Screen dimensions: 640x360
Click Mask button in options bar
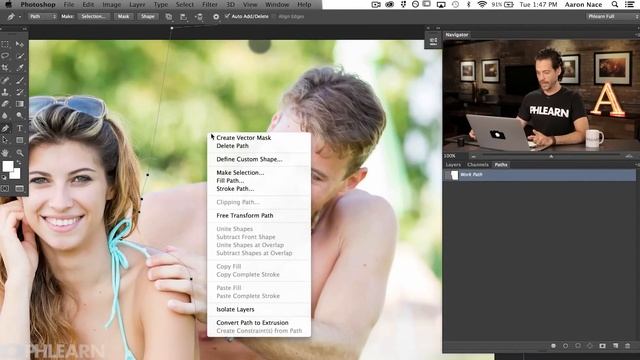tap(124, 17)
